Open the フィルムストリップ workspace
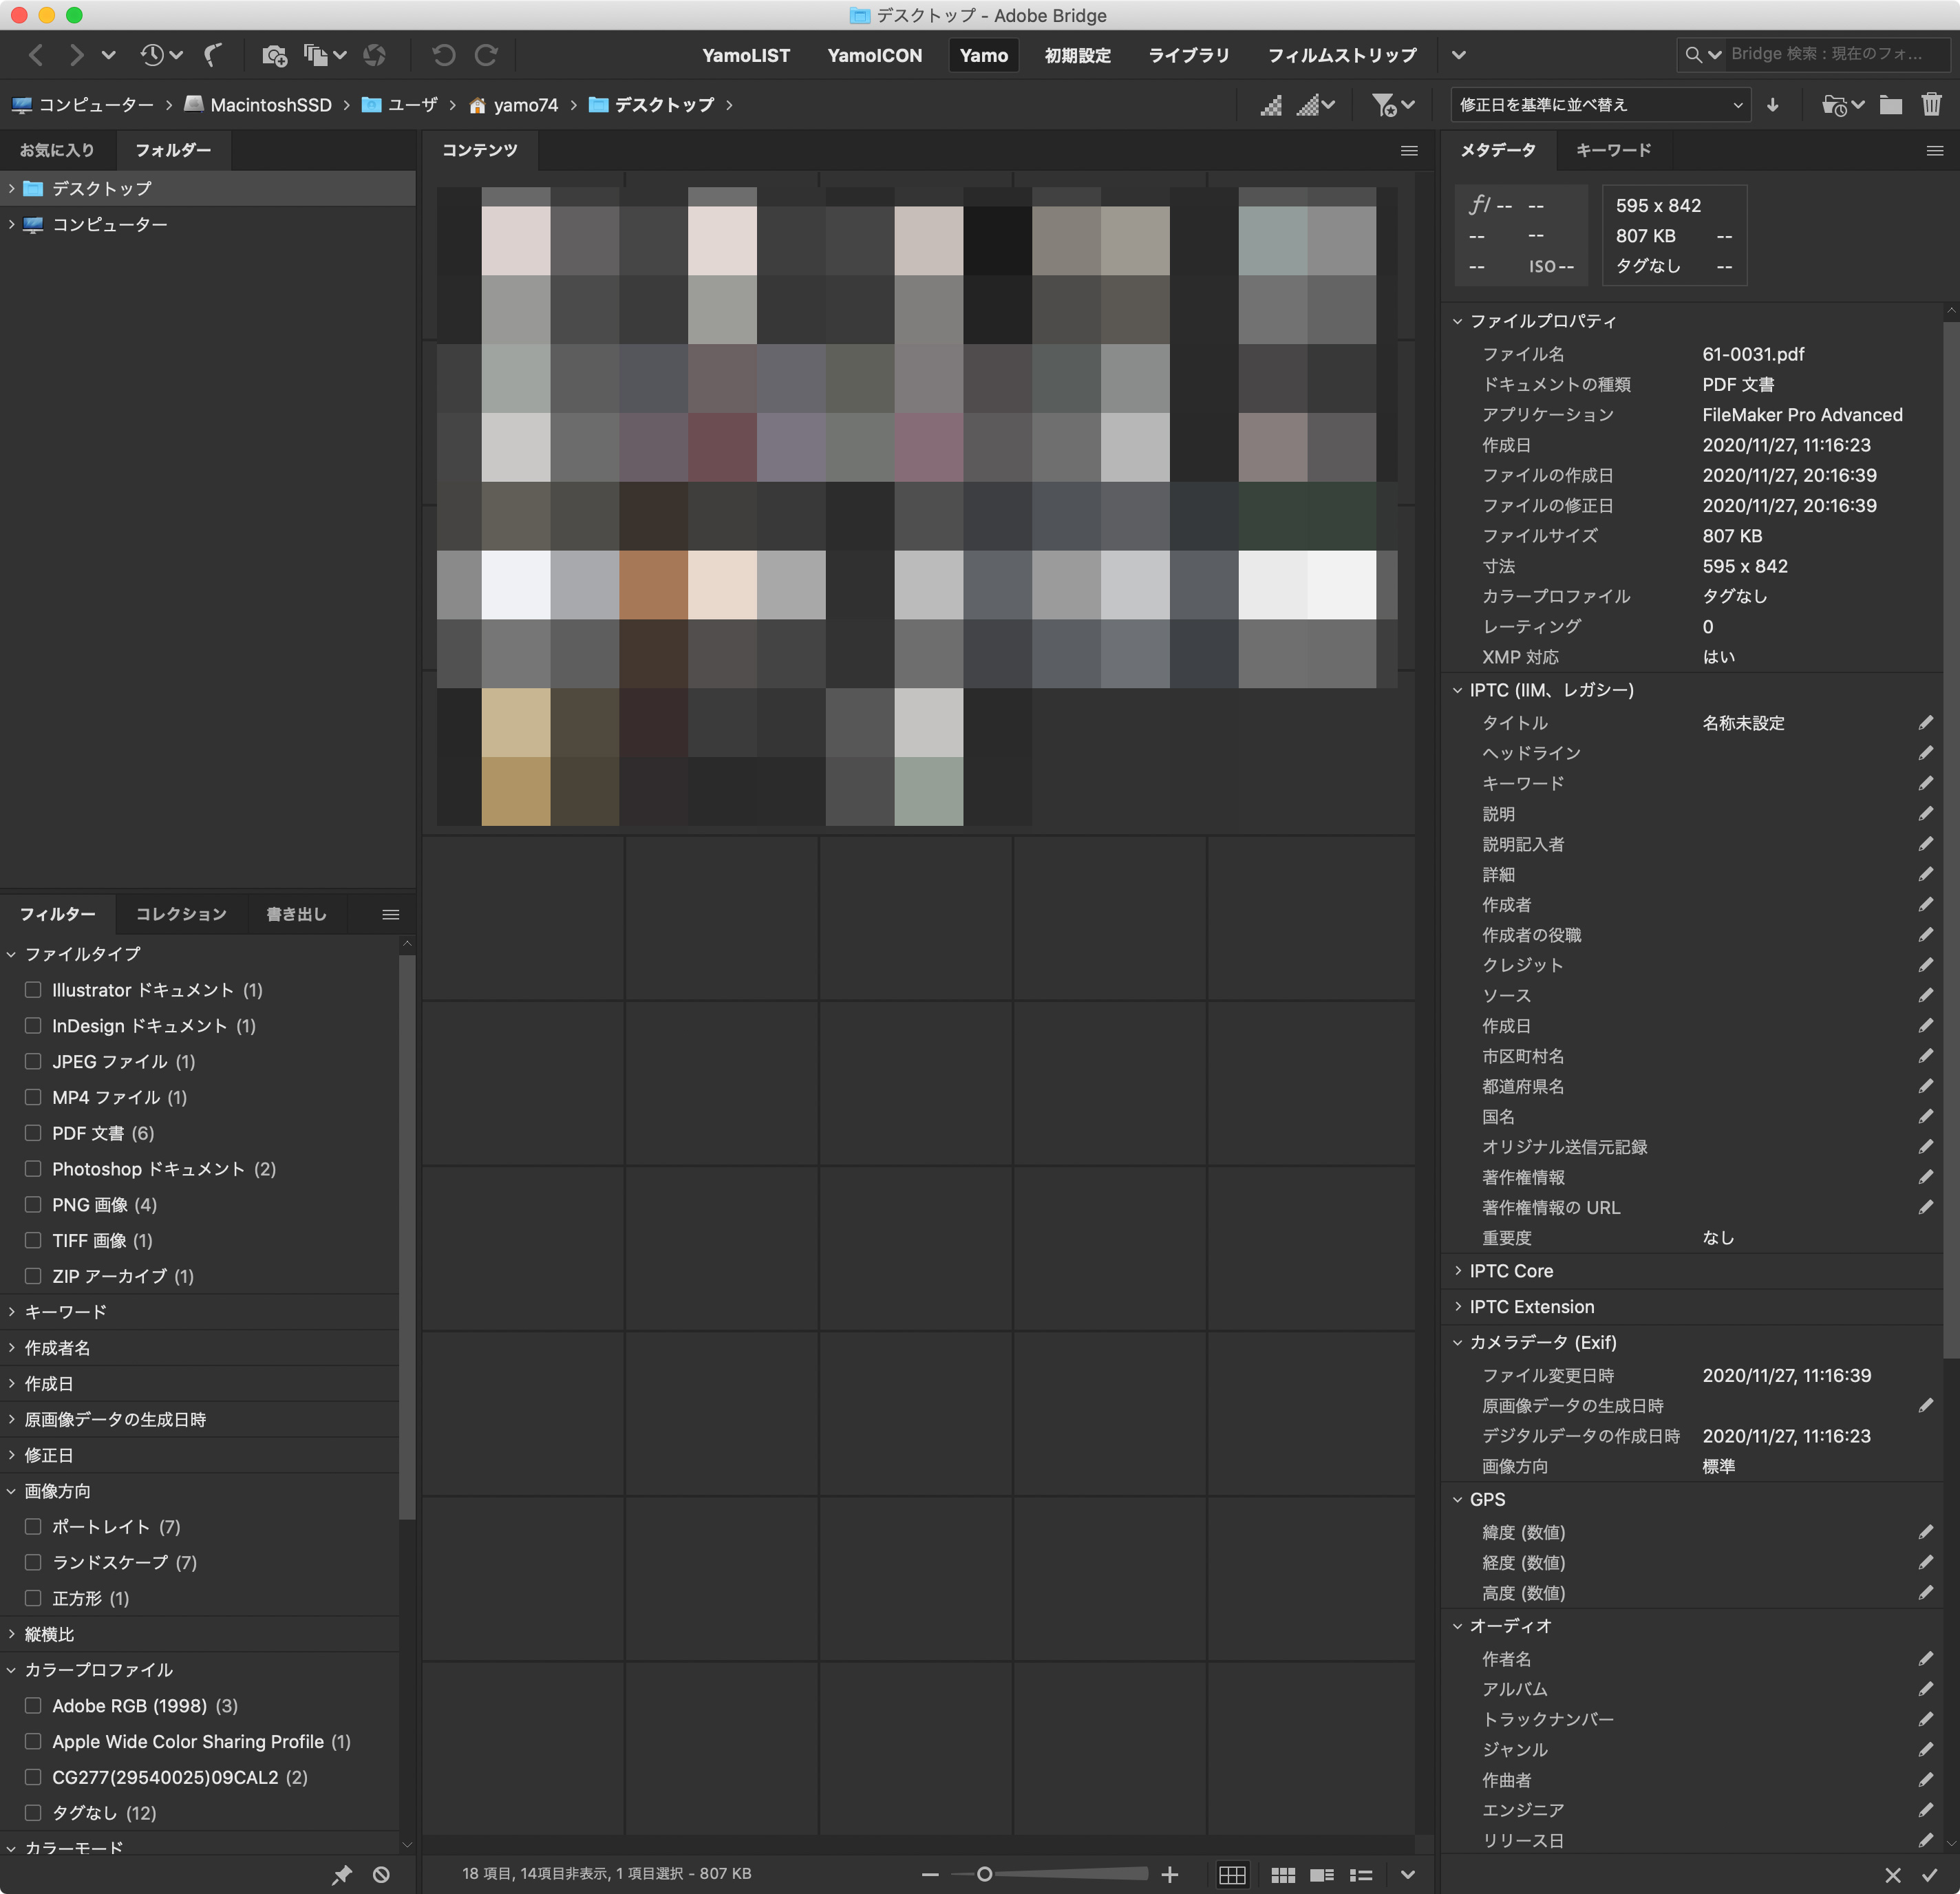 [x=1342, y=55]
